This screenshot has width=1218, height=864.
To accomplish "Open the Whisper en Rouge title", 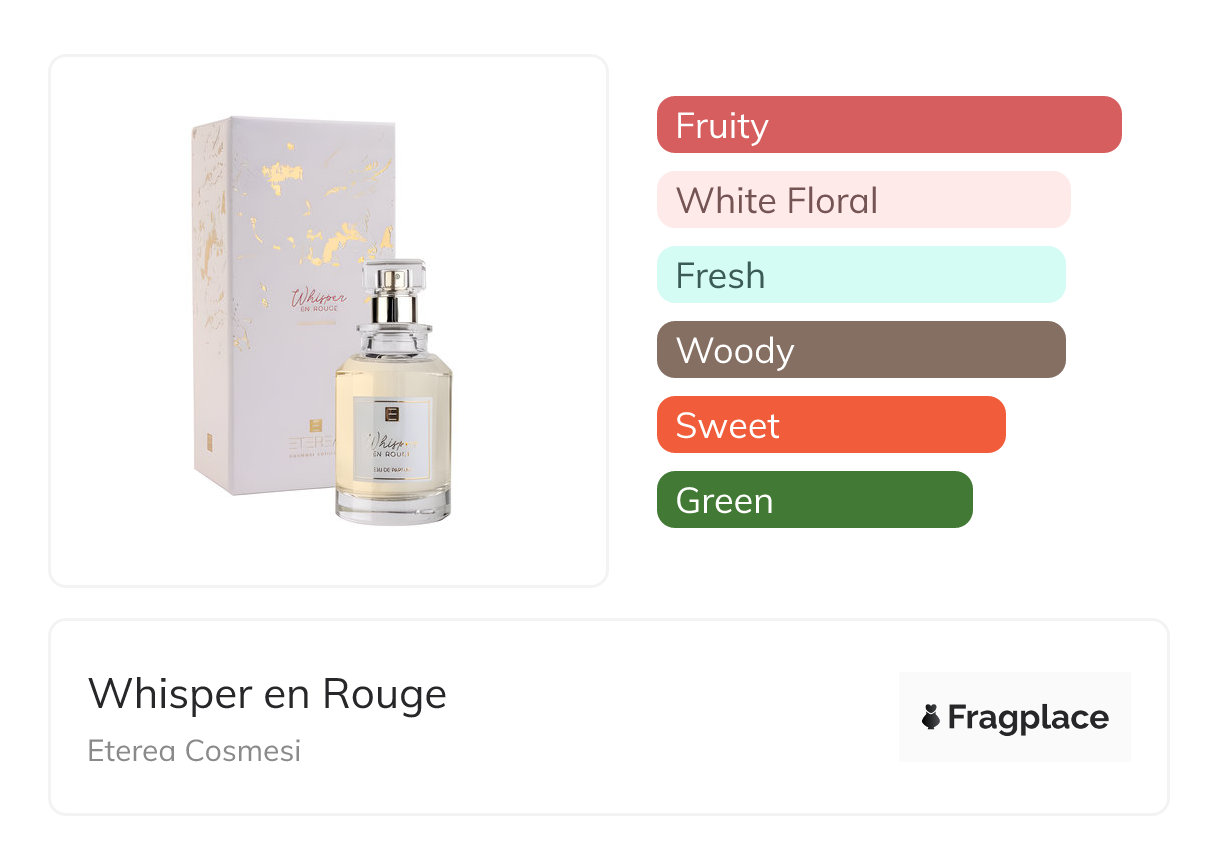I will point(267,693).
